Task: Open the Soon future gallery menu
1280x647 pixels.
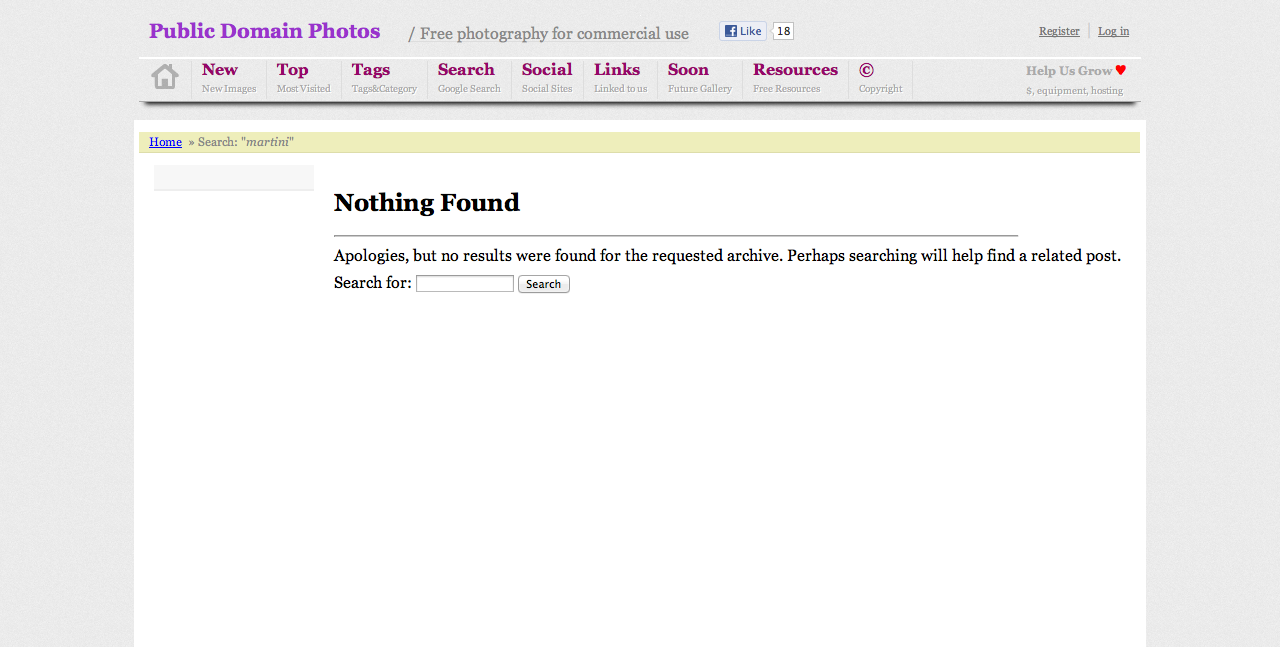Action: pyautogui.click(x=700, y=78)
